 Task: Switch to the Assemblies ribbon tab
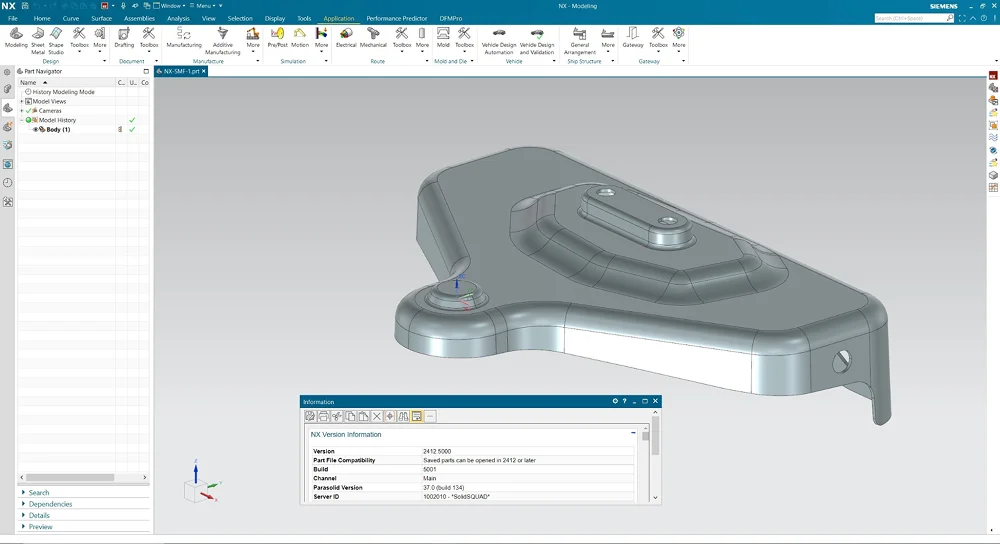[x=139, y=18]
